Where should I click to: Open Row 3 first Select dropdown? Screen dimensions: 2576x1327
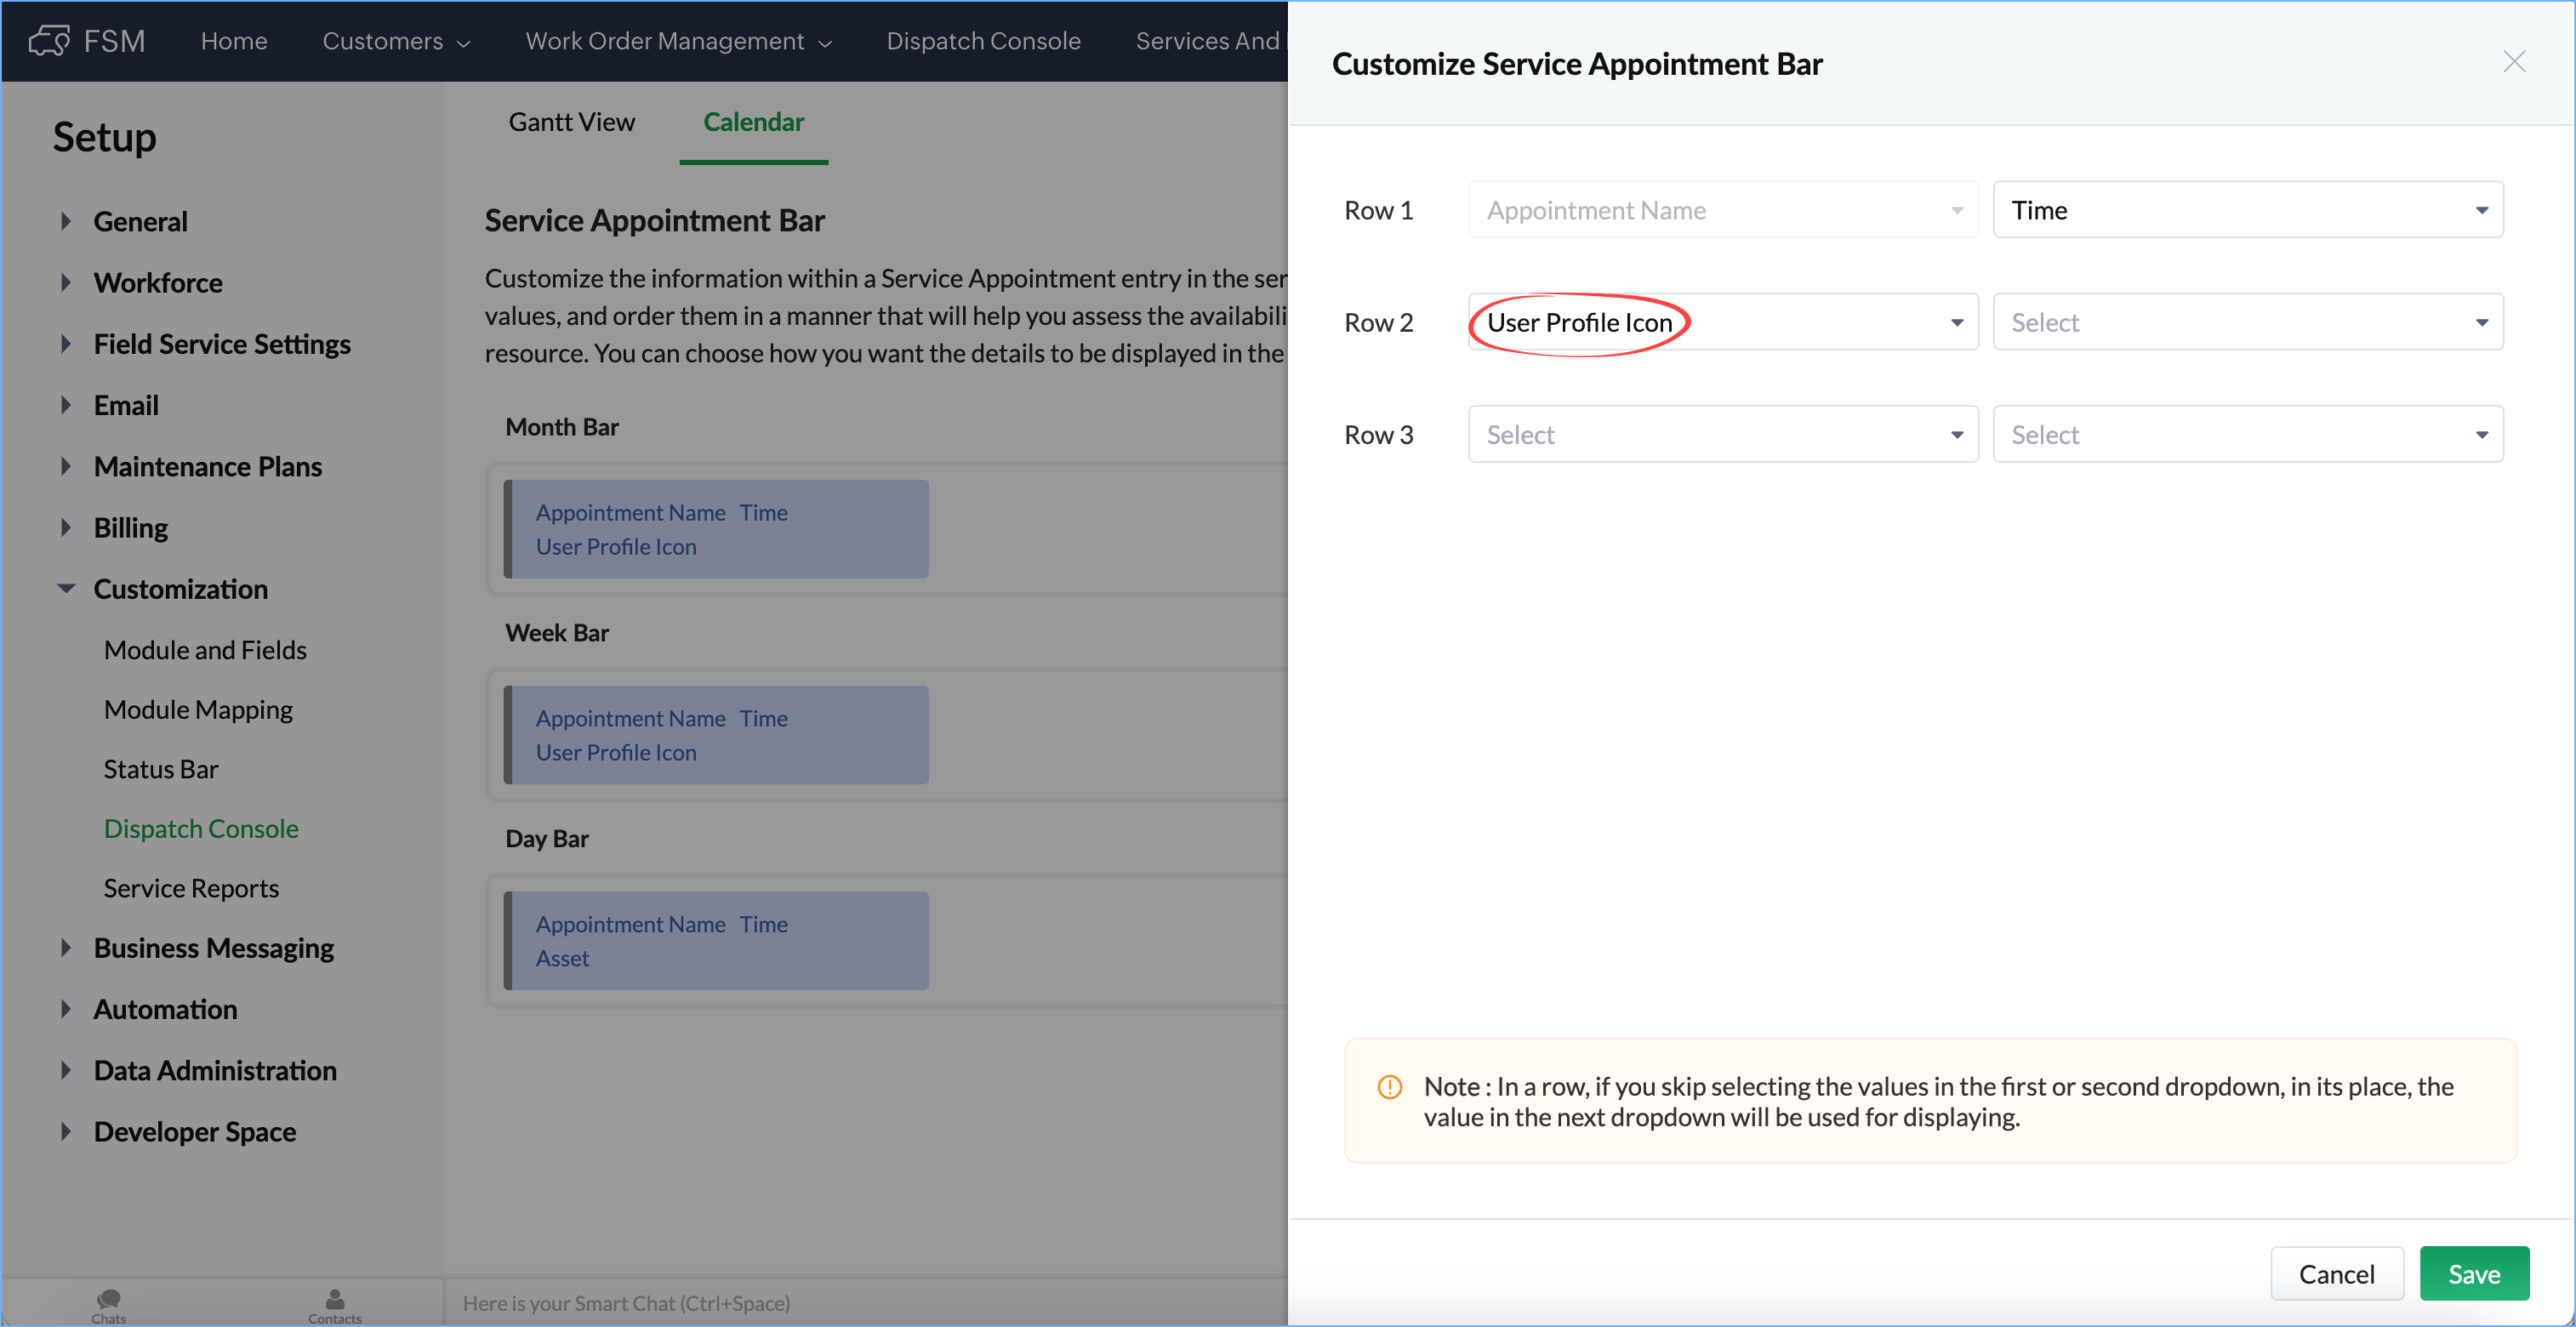point(1722,435)
